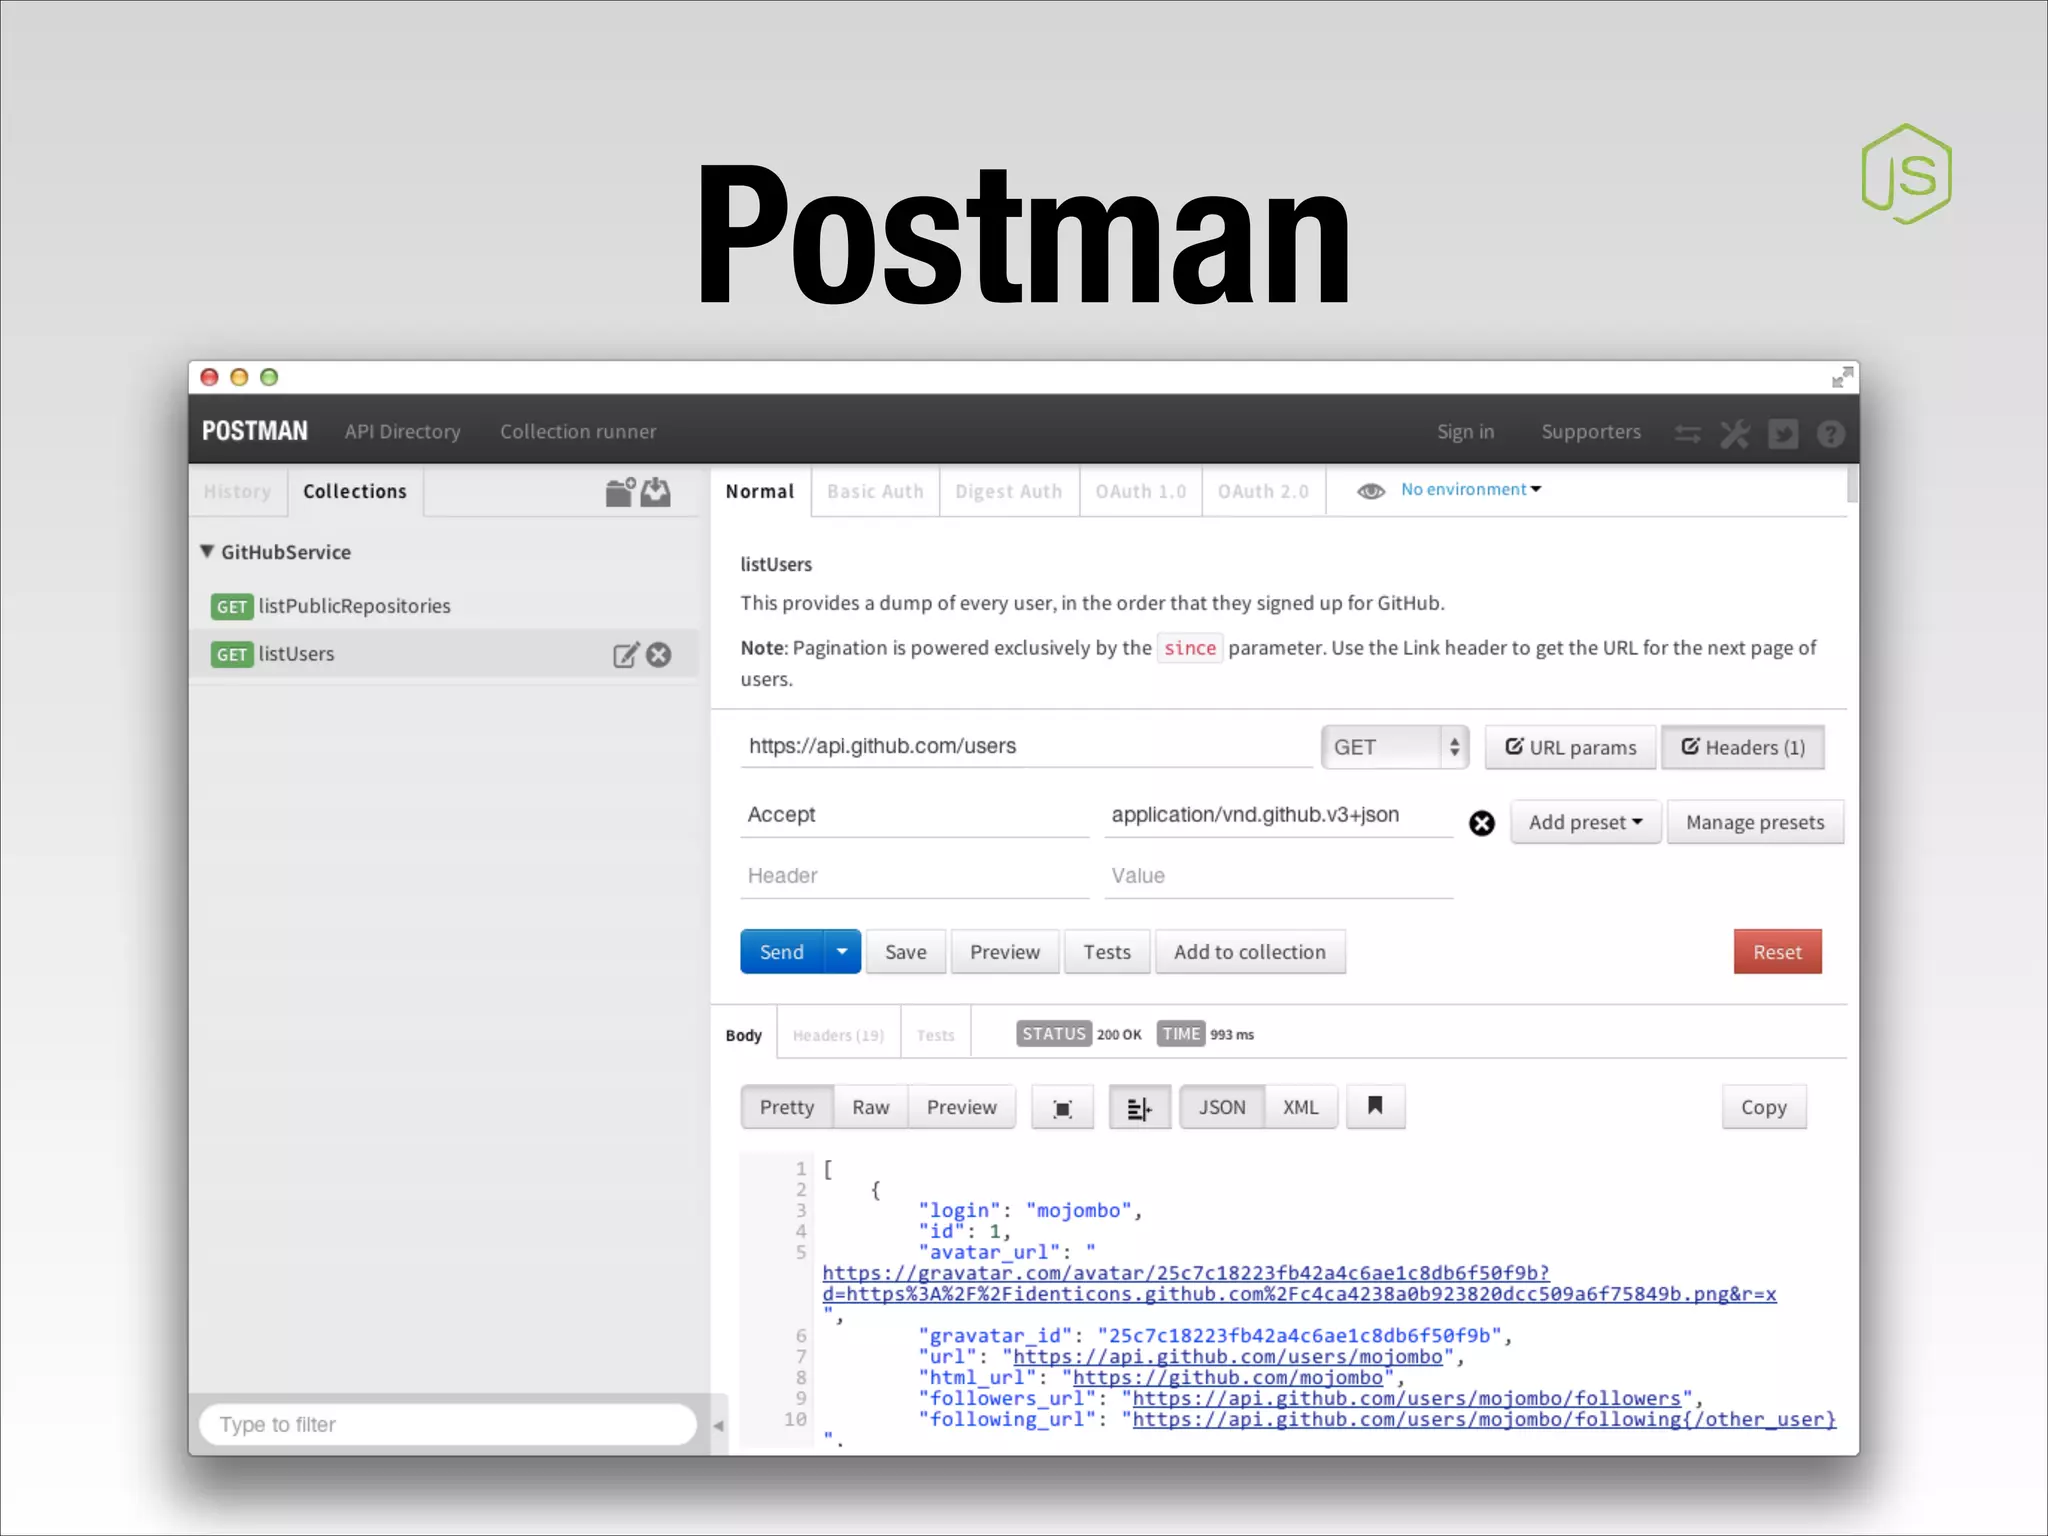Collapse the sidebar with the arrow handle
The image size is (2048, 1536).
718,1426
